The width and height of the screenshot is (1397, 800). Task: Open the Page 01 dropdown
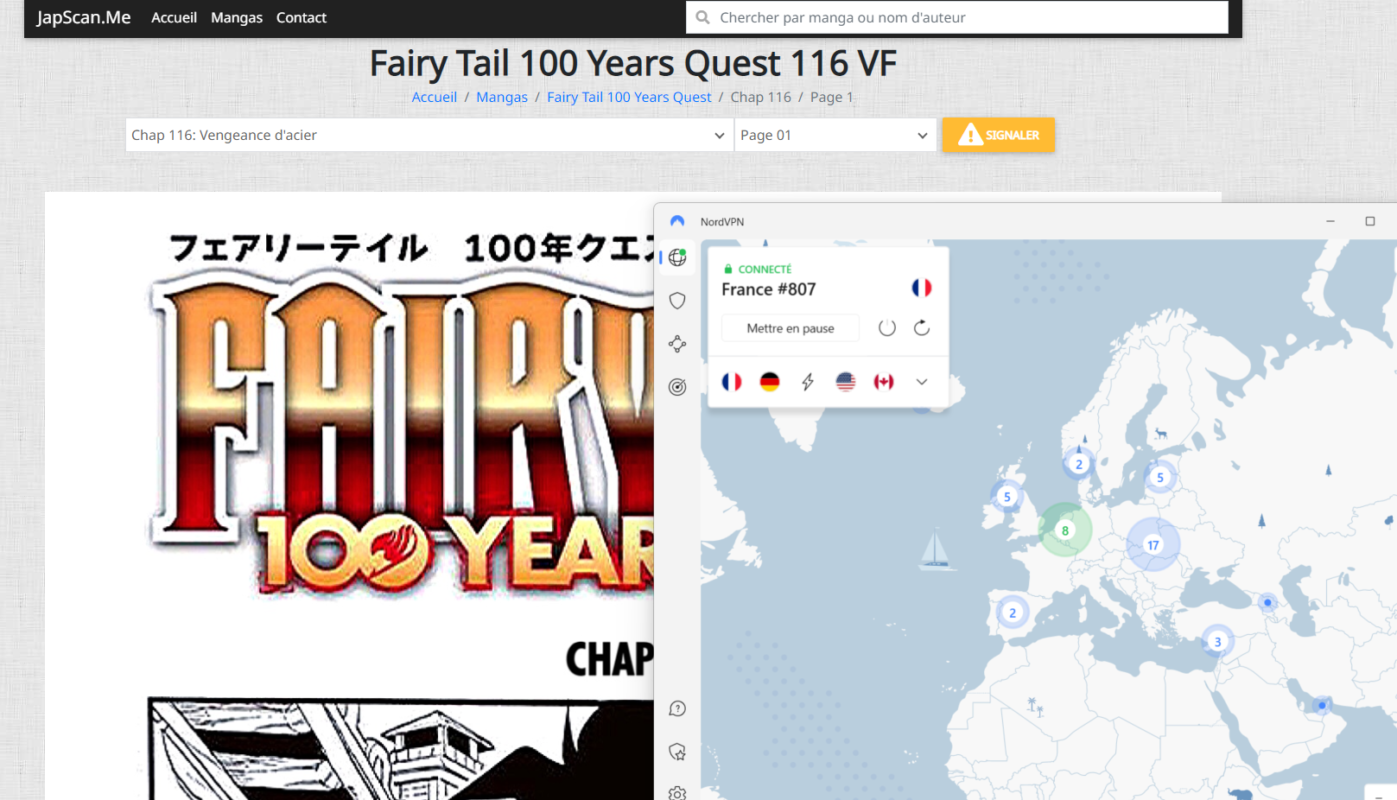(x=835, y=135)
